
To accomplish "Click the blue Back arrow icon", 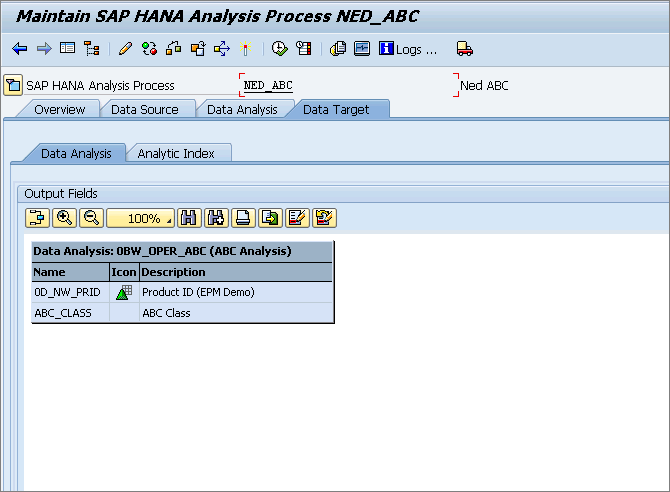I will coord(20,49).
